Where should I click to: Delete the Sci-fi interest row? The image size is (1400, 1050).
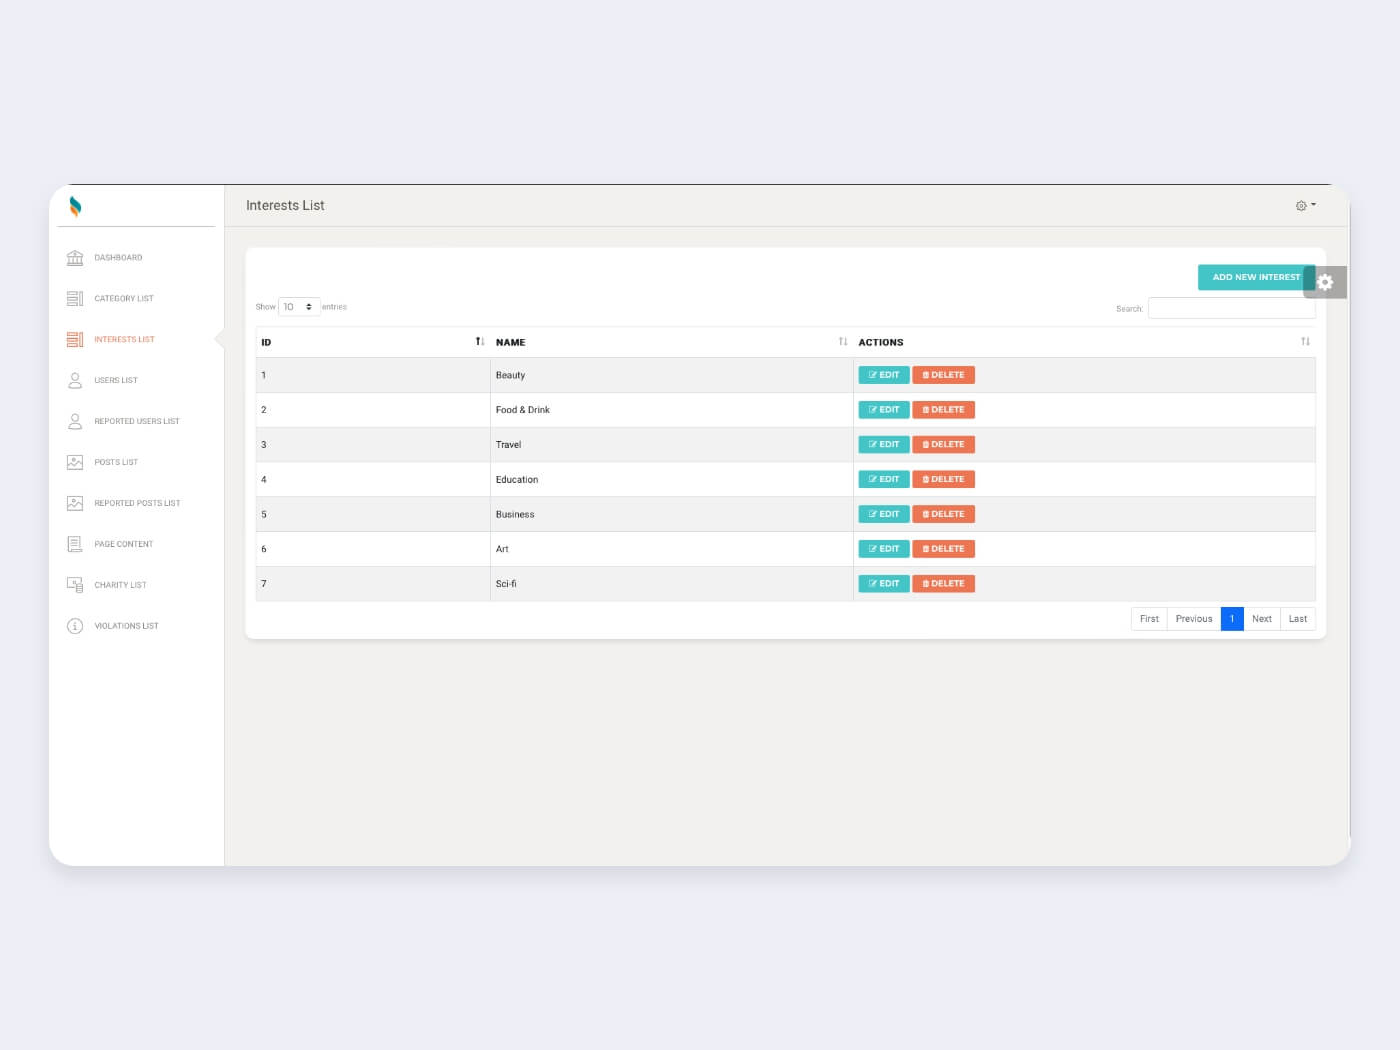click(943, 584)
